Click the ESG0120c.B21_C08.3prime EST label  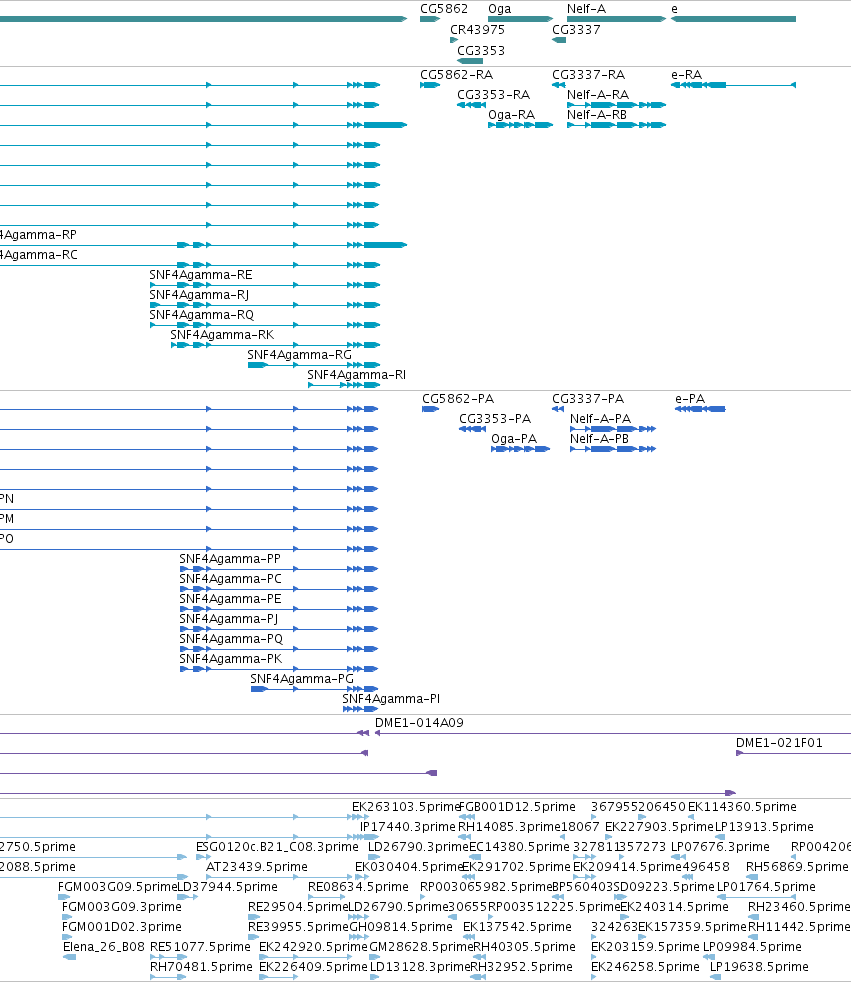277,847
